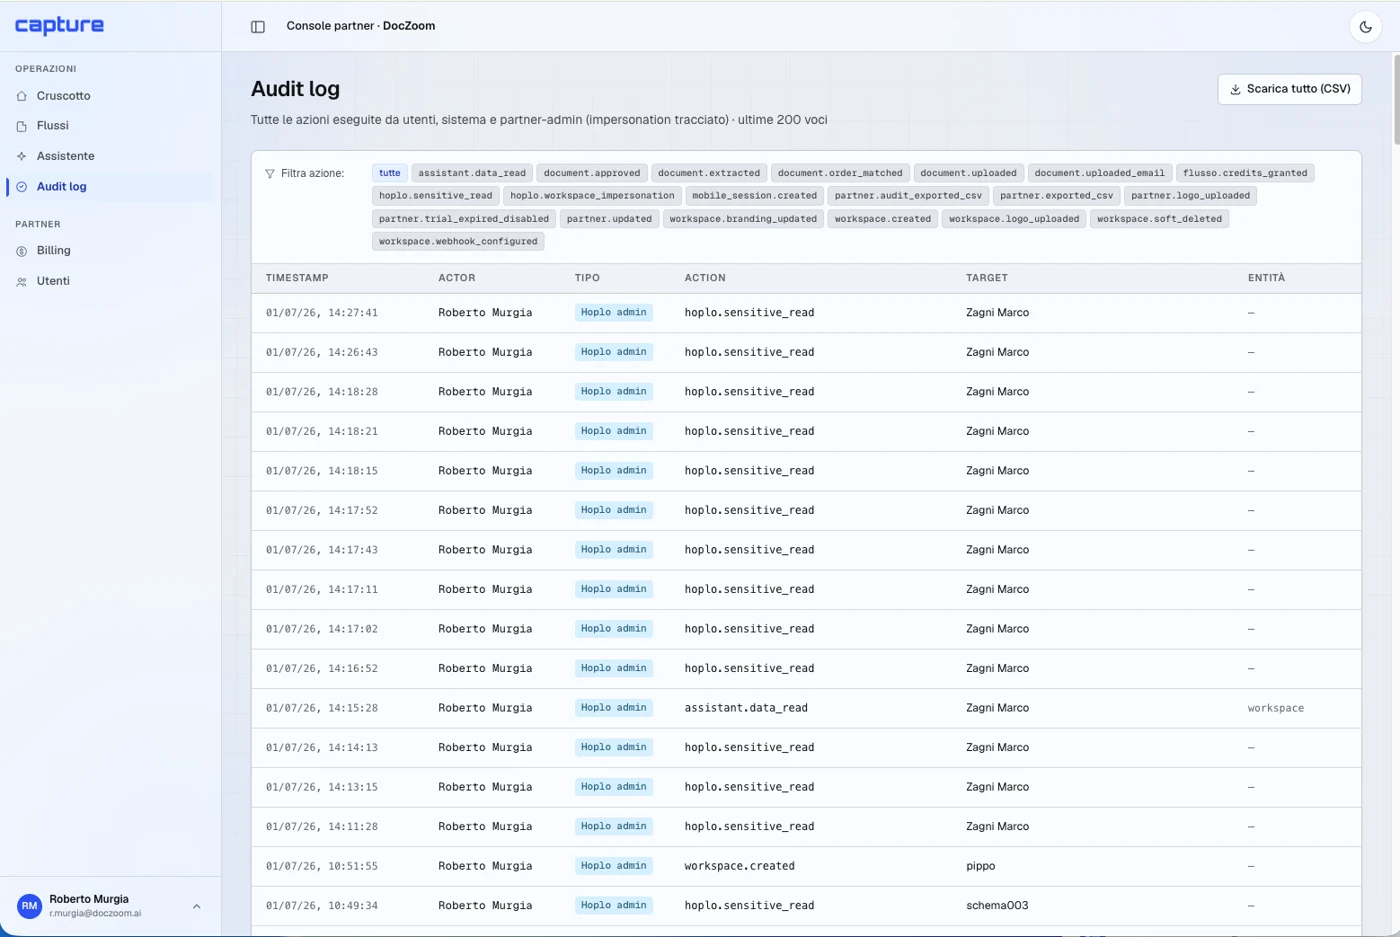The width and height of the screenshot is (1400, 937).
Task: Filter by hoplo.sensitive_read action
Action: [436, 196]
